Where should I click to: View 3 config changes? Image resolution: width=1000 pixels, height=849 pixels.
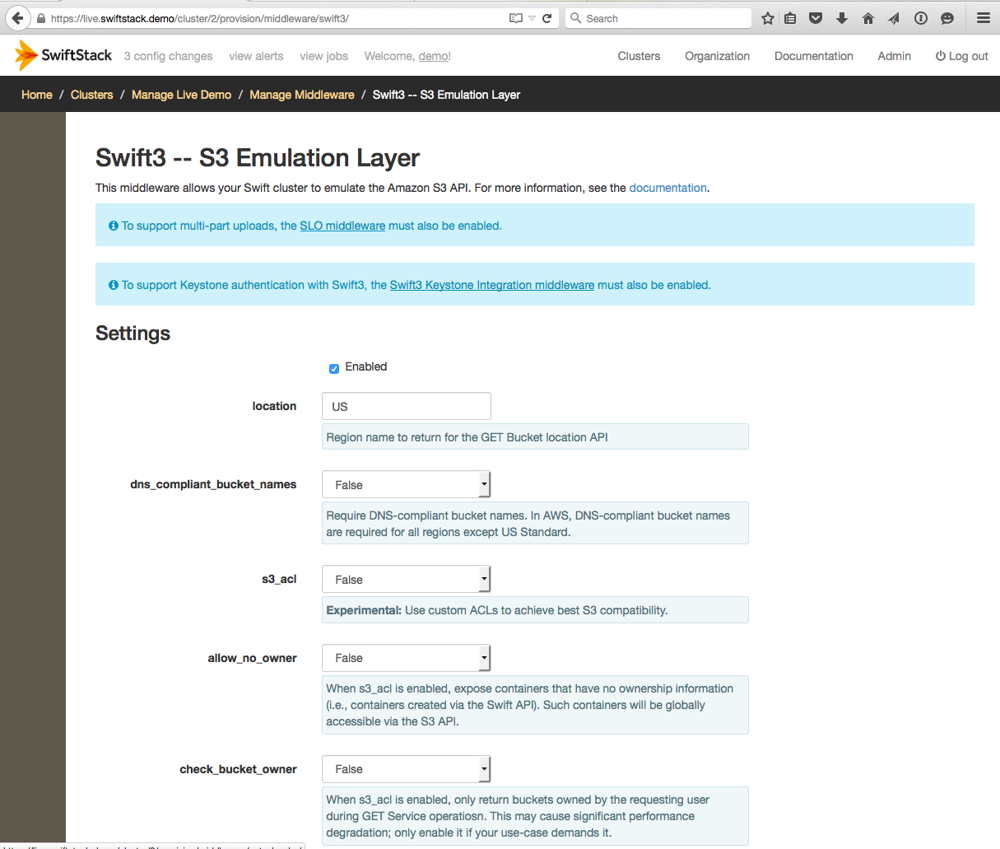point(168,56)
